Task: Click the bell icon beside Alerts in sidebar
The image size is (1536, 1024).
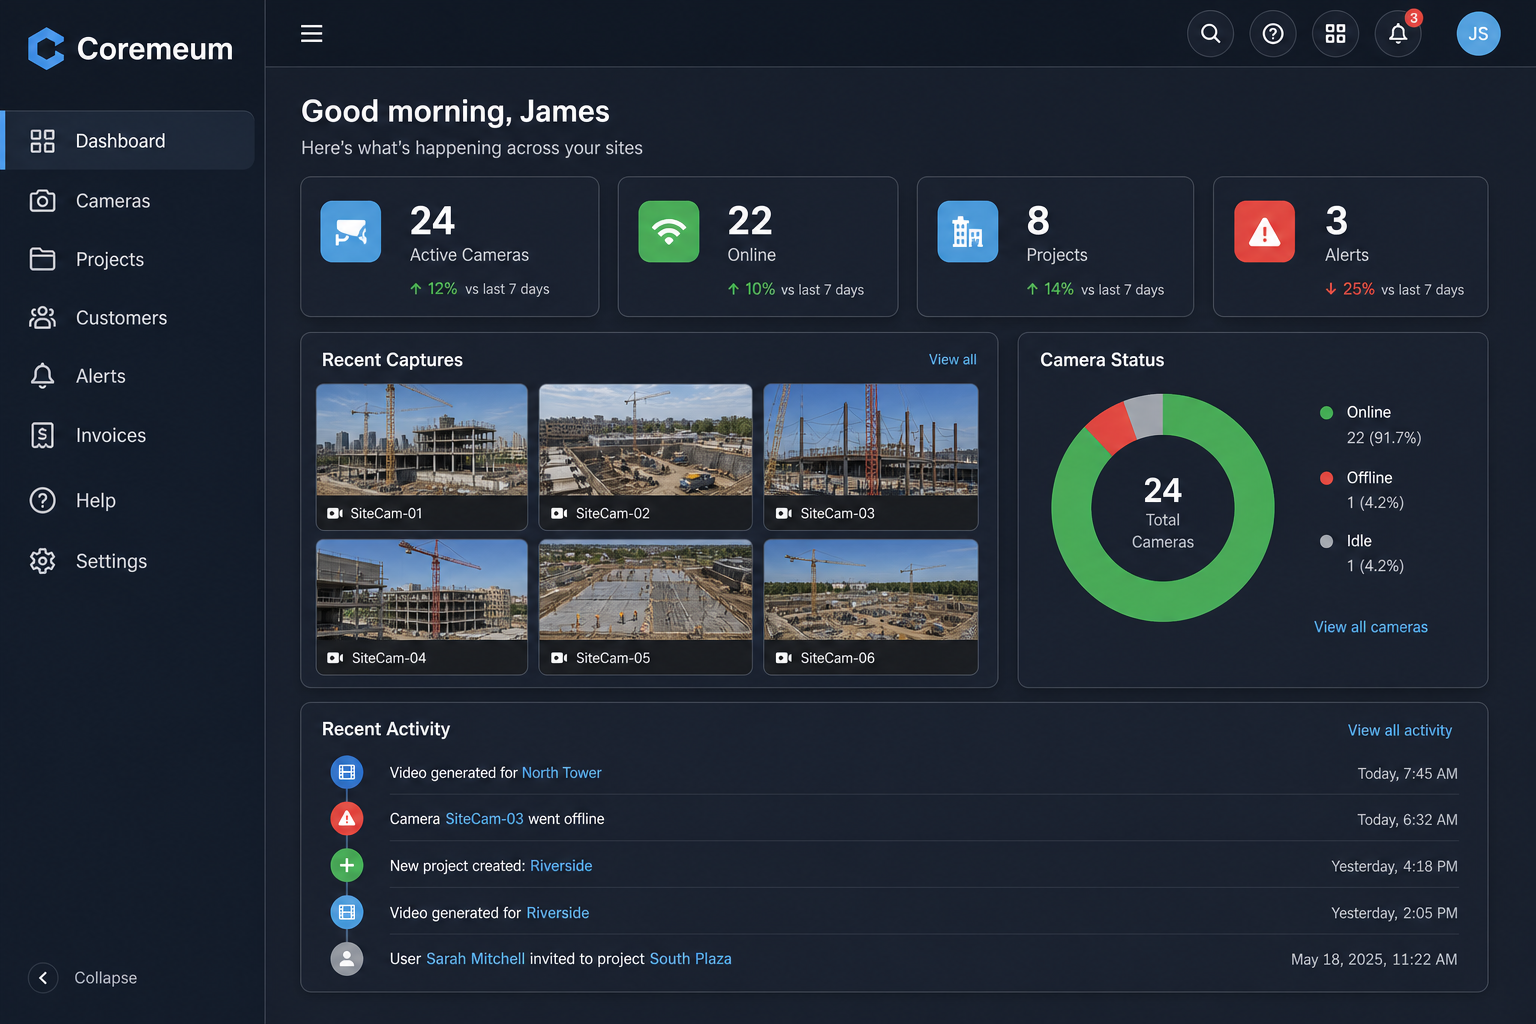Action: click(42, 376)
